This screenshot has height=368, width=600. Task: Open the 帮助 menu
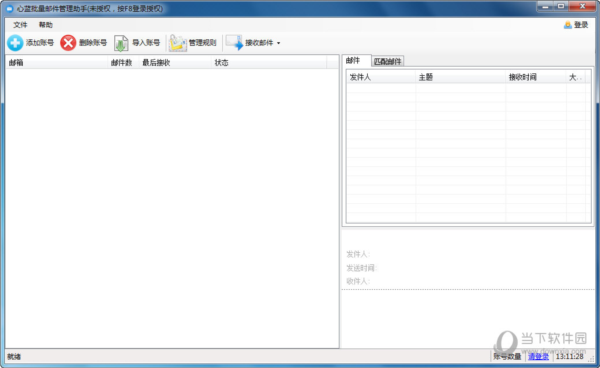click(x=46, y=25)
